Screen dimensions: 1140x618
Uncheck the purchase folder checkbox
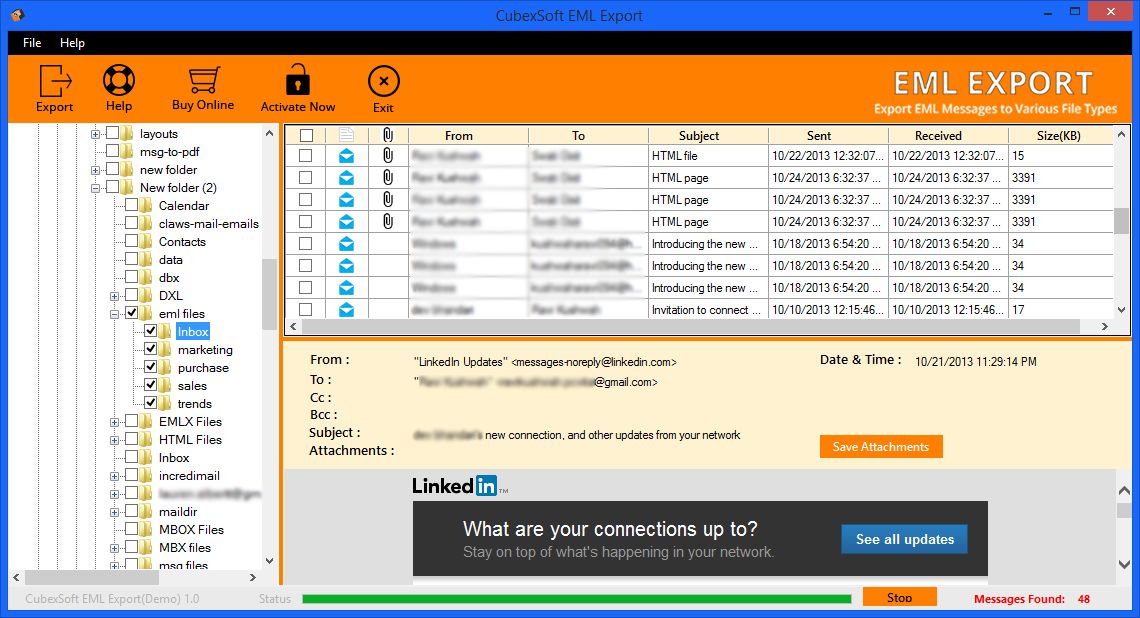150,367
